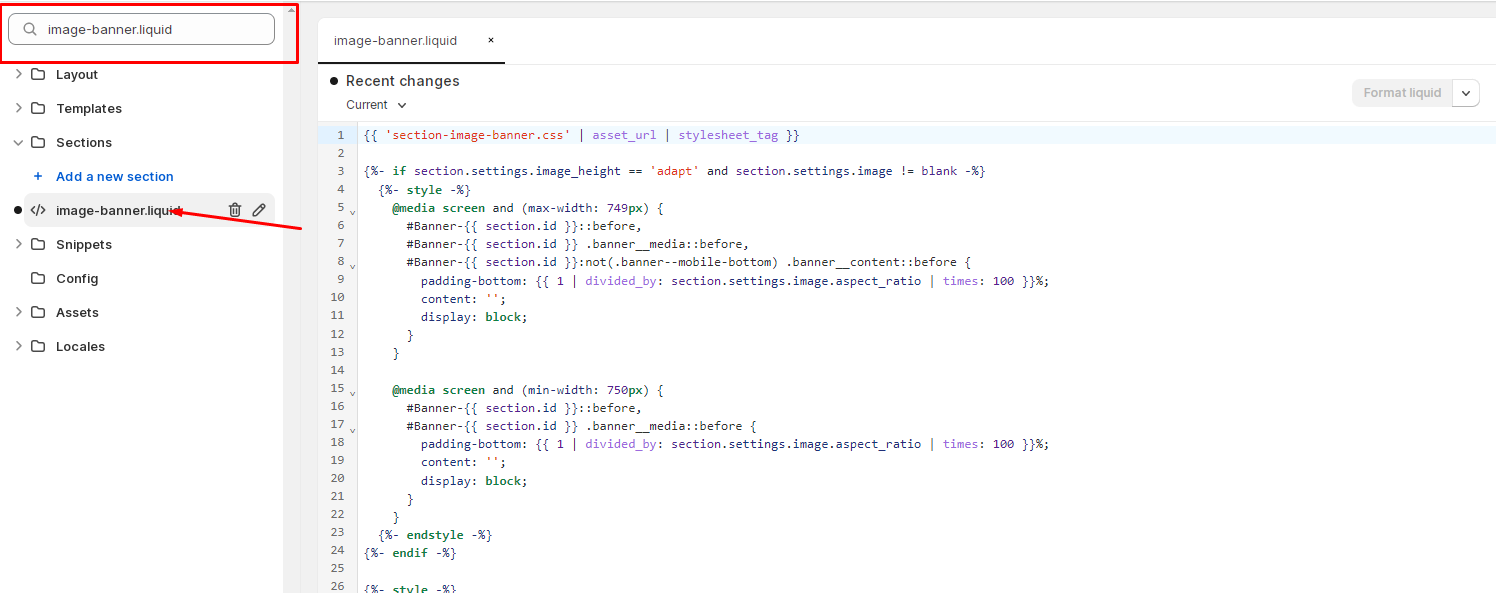Expand the Snippets folder chevron
Image resolution: width=1496 pixels, height=593 pixels.
[x=18, y=244]
